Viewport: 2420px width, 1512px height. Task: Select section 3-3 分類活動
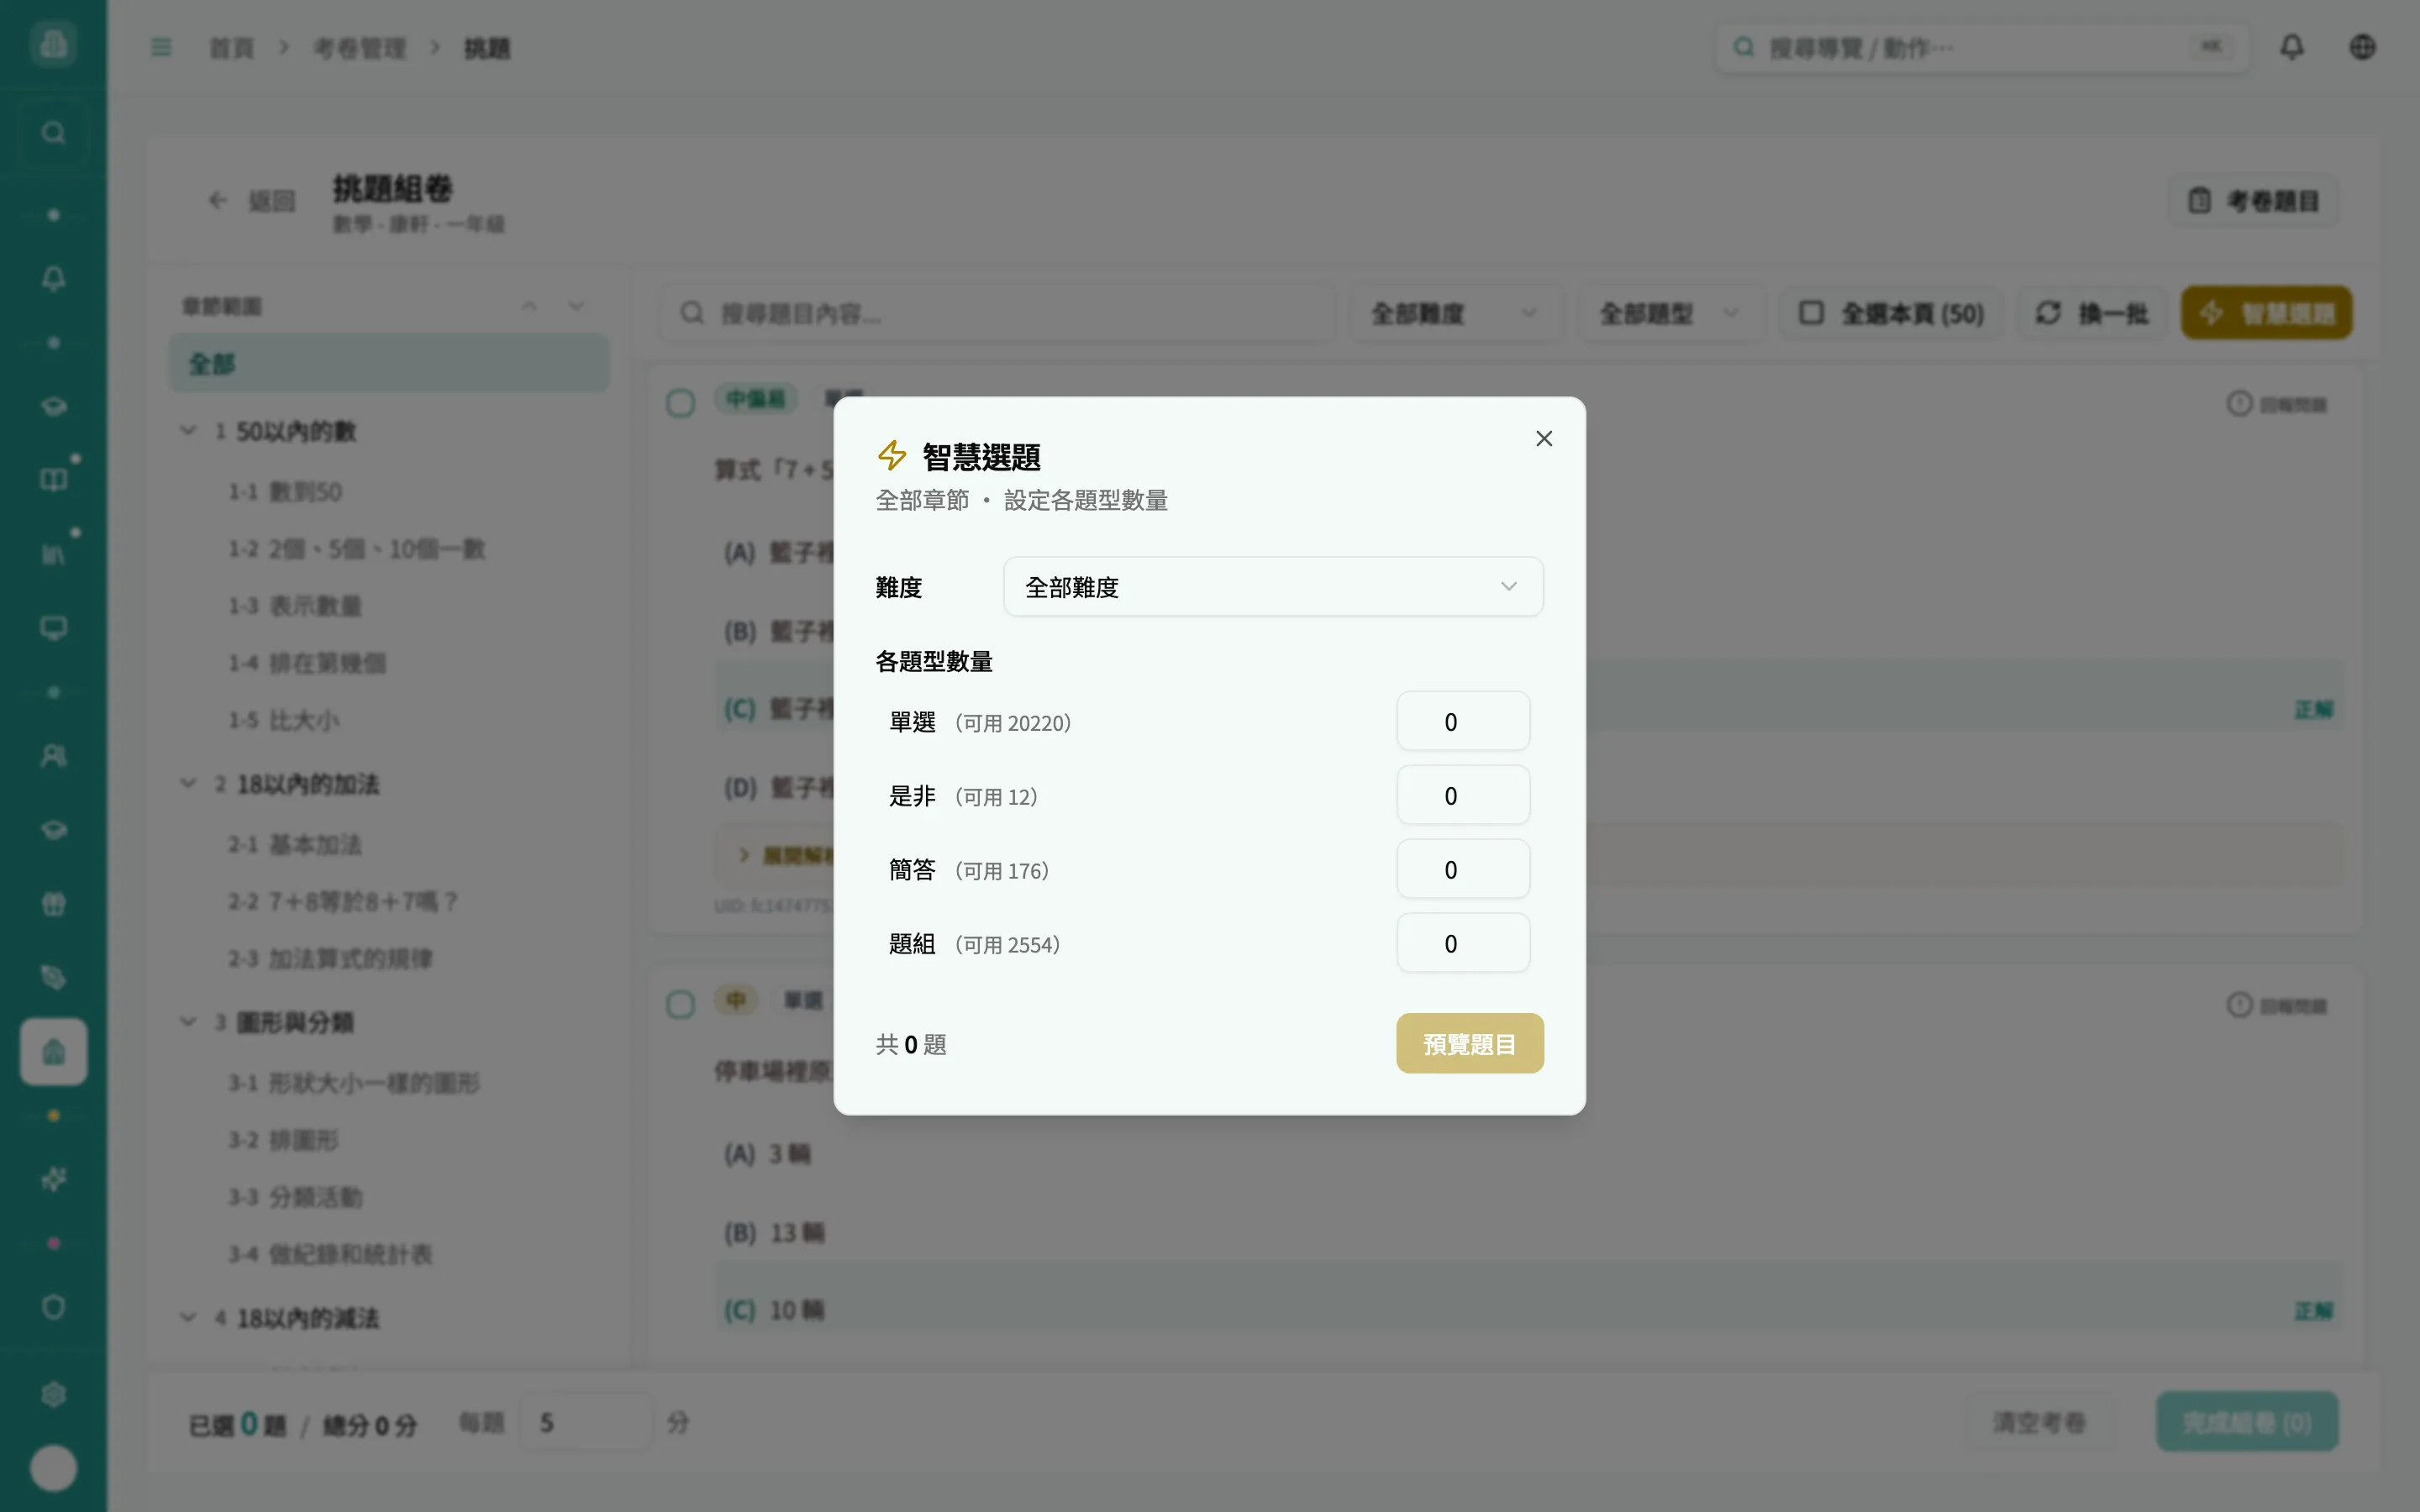point(295,1197)
